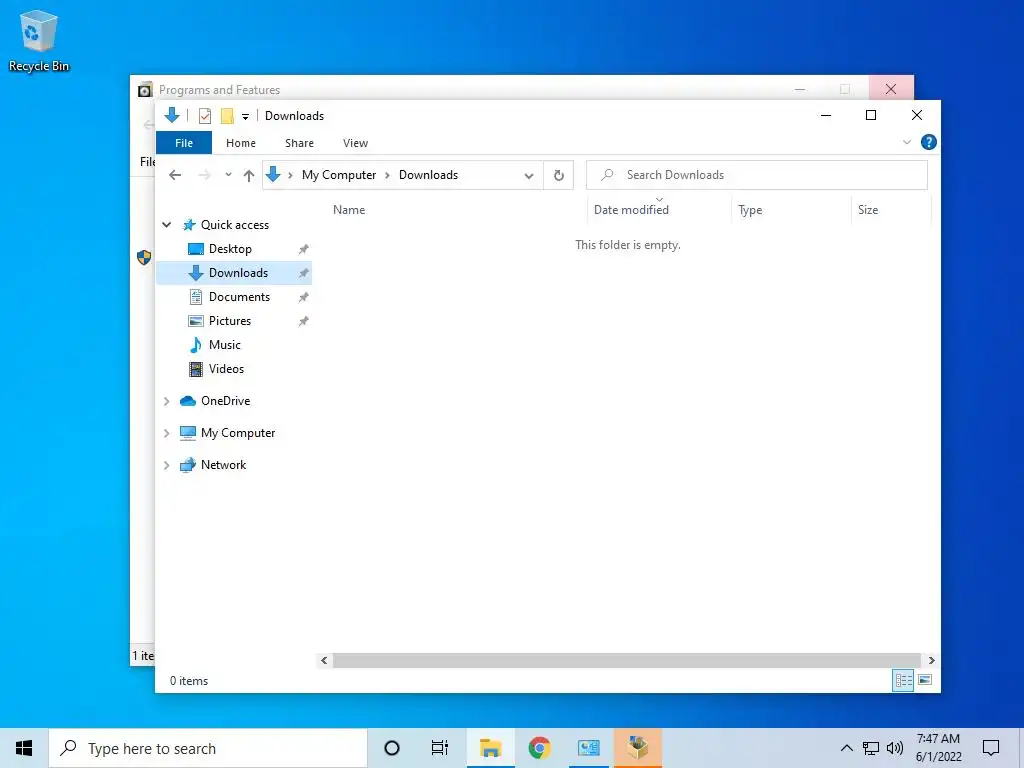Switch to the Home ribbon tab
The width and height of the screenshot is (1024, 768).
[x=241, y=143]
